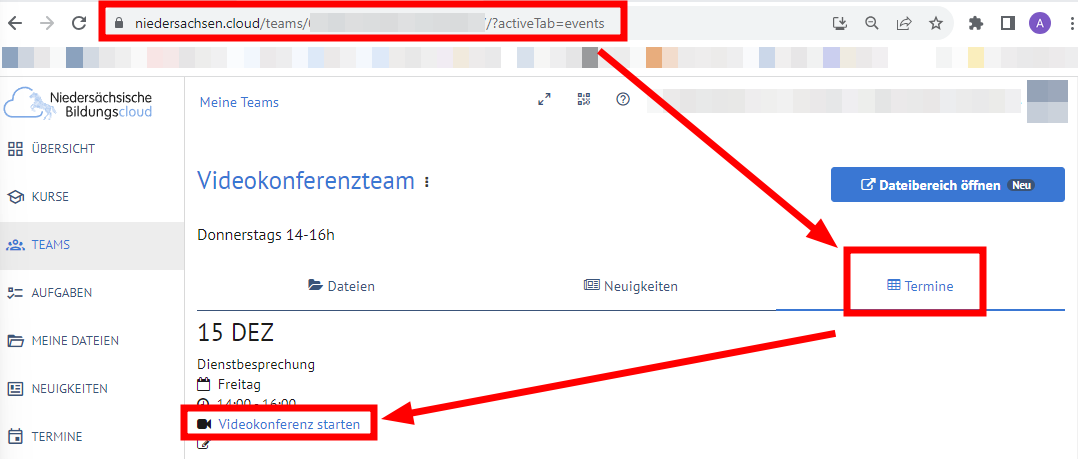Click the browser address bar URL

pos(369,23)
